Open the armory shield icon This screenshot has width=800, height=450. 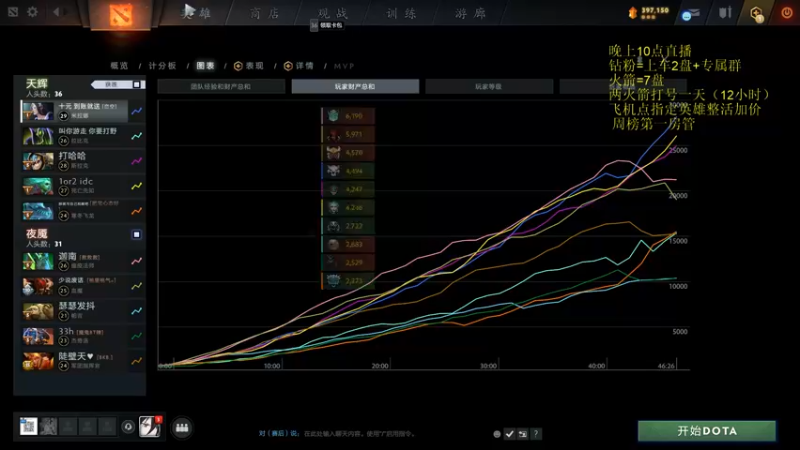pos(725,13)
